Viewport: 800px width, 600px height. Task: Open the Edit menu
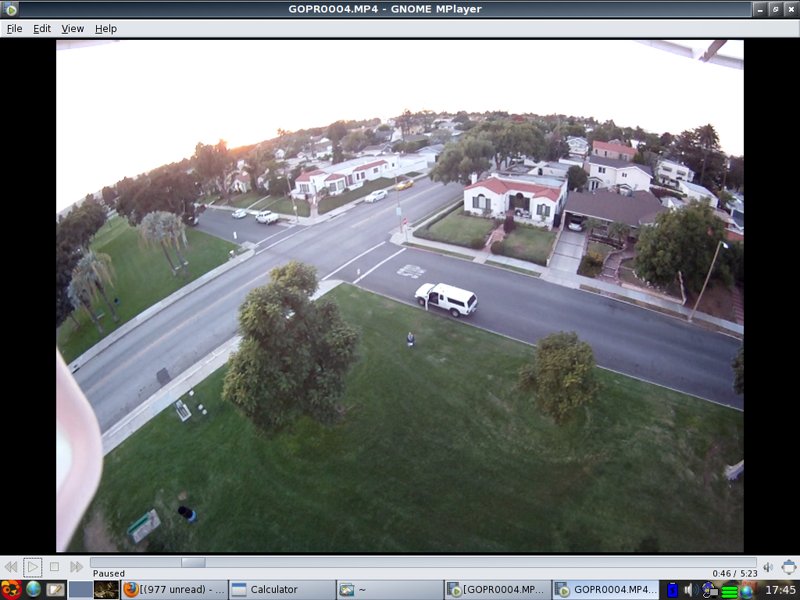pos(42,29)
